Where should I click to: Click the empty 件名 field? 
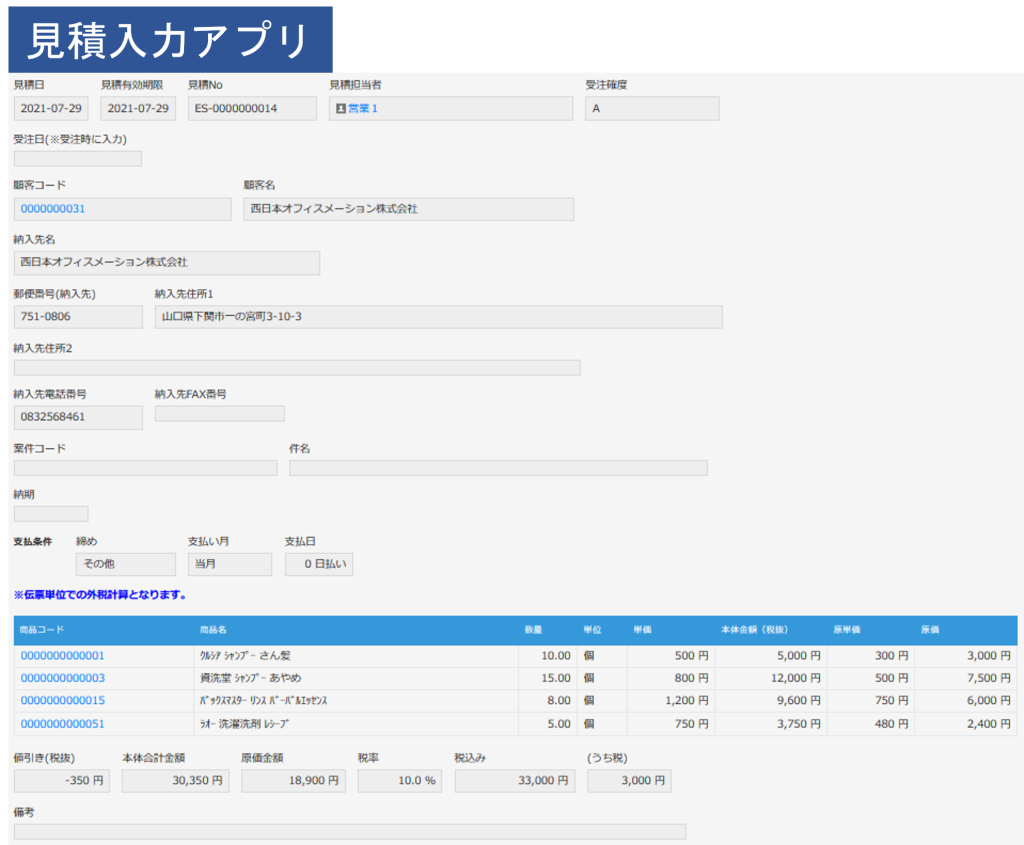498,468
